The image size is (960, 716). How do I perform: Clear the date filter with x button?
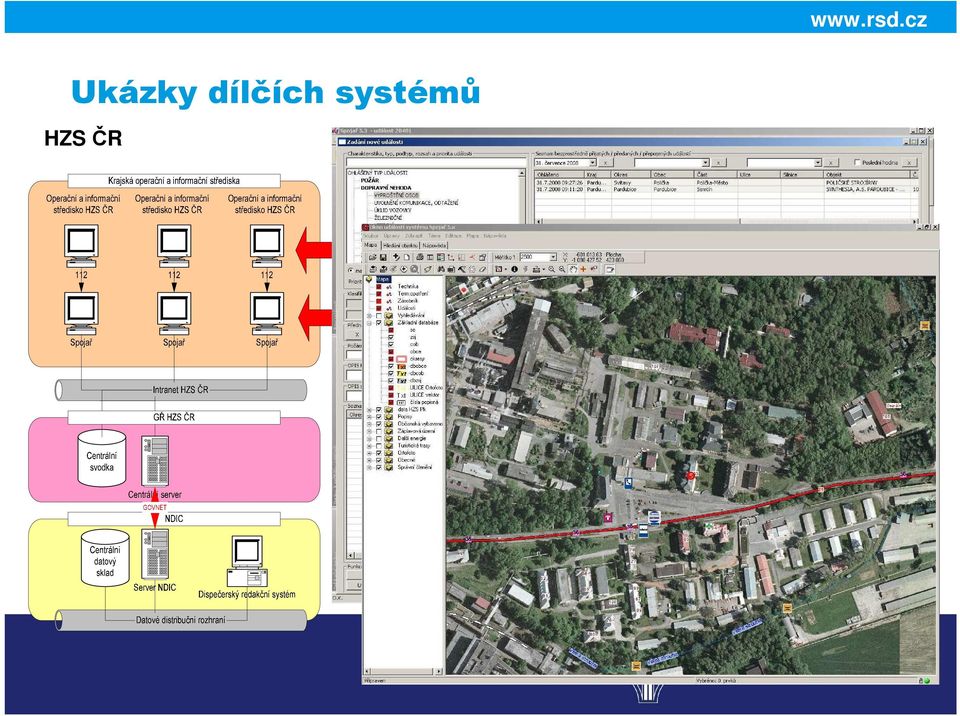click(x=605, y=162)
